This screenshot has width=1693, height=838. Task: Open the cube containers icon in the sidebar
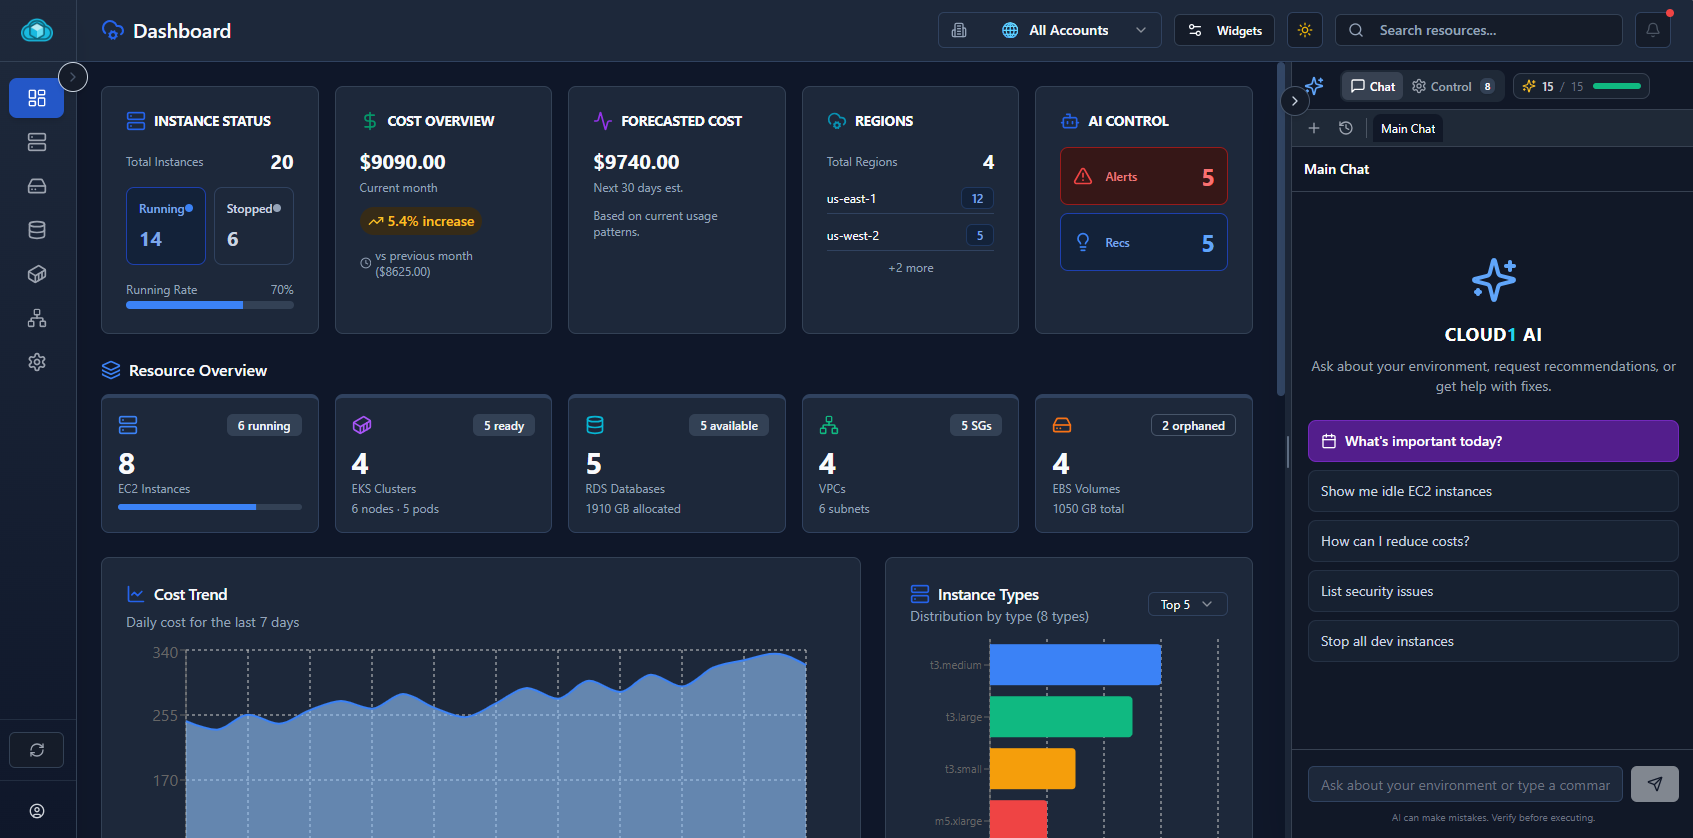37,274
